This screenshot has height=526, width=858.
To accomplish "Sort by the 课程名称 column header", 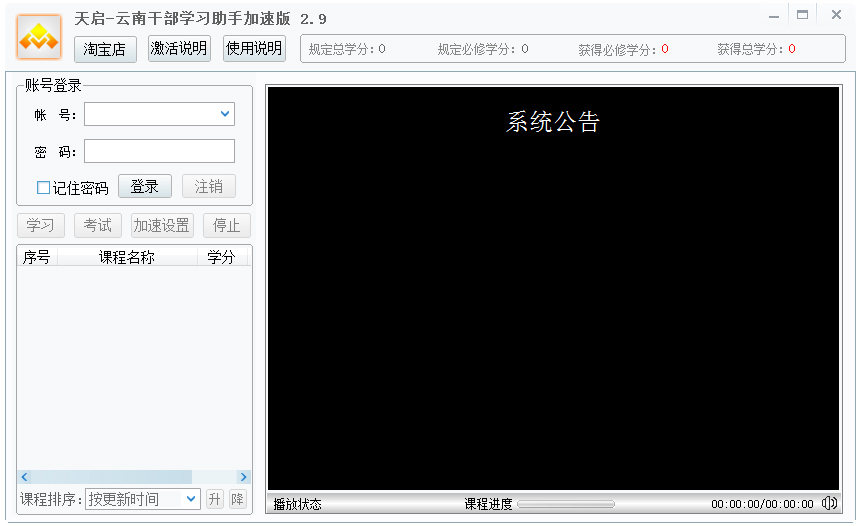I will pyautogui.click(x=127, y=258).
